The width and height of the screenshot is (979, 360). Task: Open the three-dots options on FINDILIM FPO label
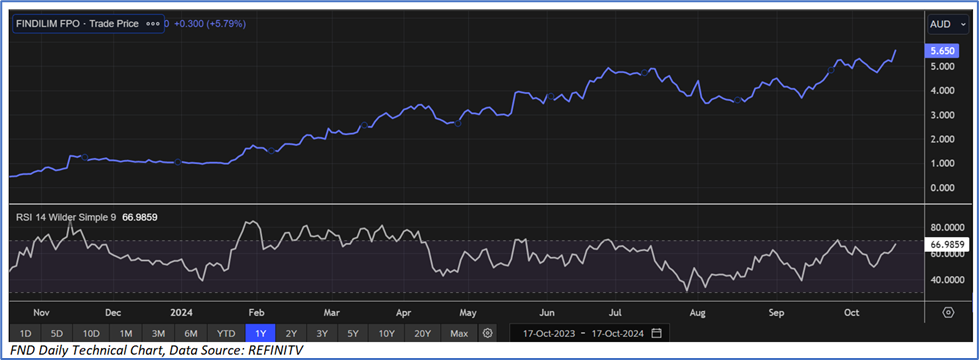(152, 24)
